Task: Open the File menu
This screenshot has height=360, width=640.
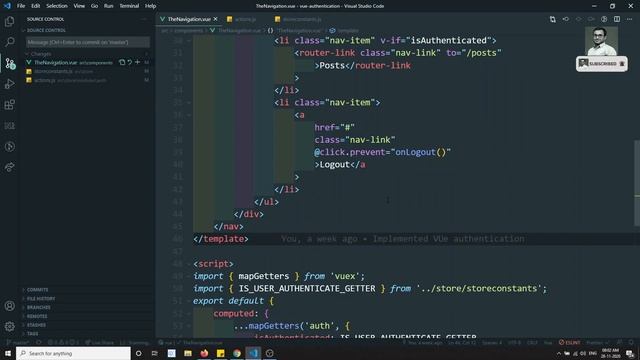Action: coord(21,6)
